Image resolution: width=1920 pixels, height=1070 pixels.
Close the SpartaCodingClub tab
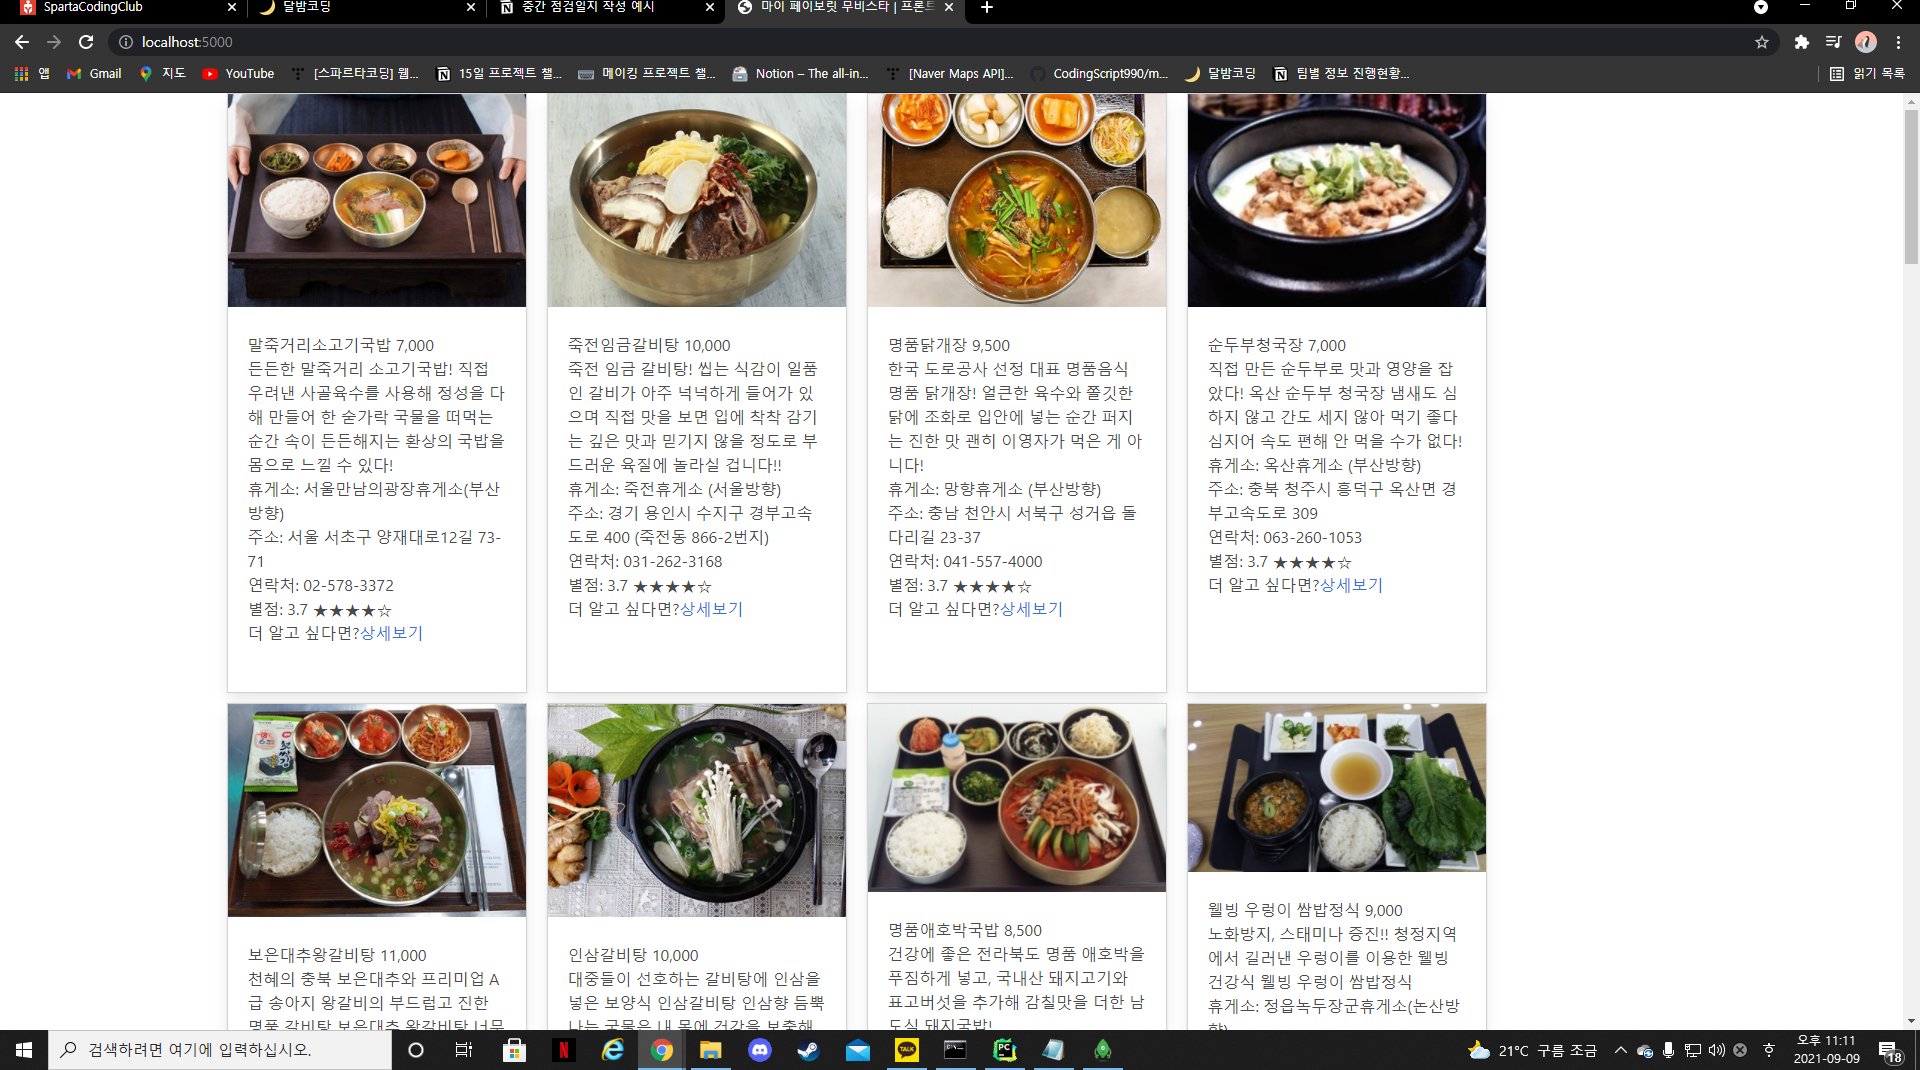point(232,8)
